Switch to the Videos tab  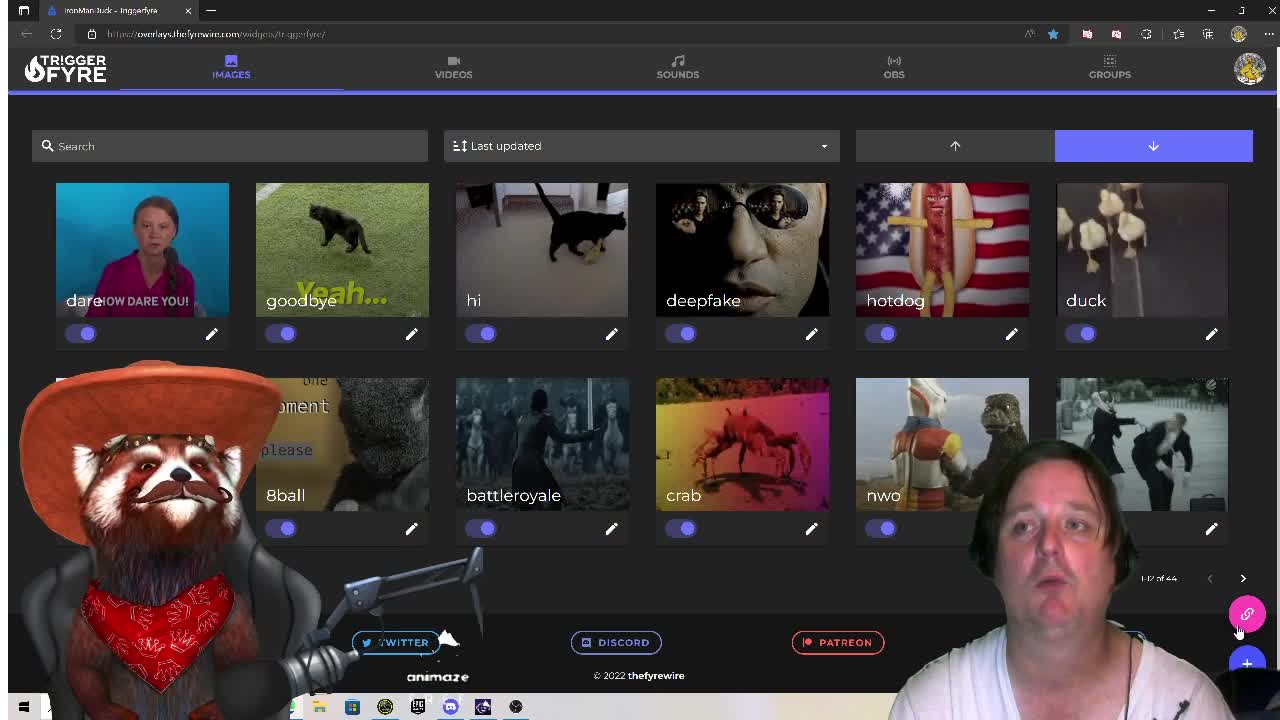coord(453,67)
